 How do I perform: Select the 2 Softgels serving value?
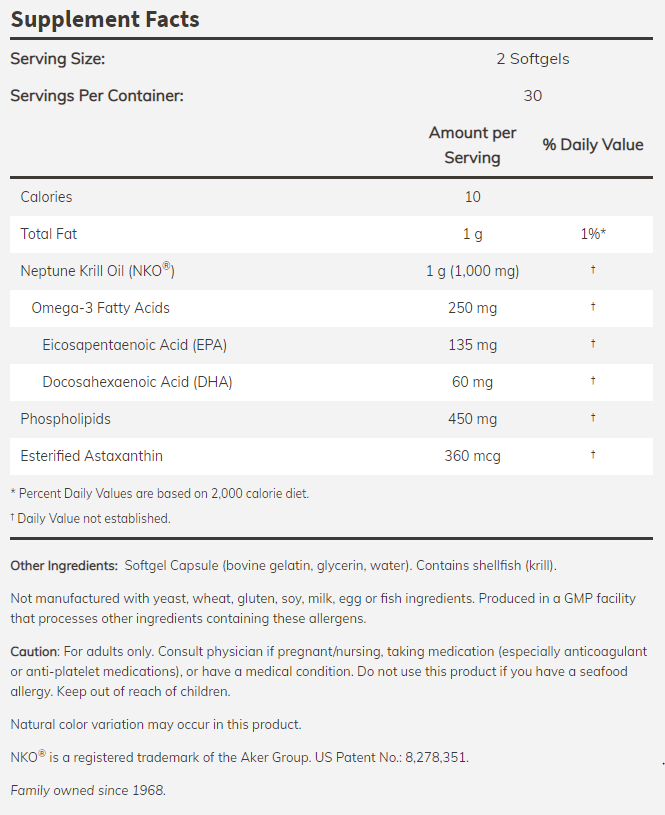pos(533,59)
